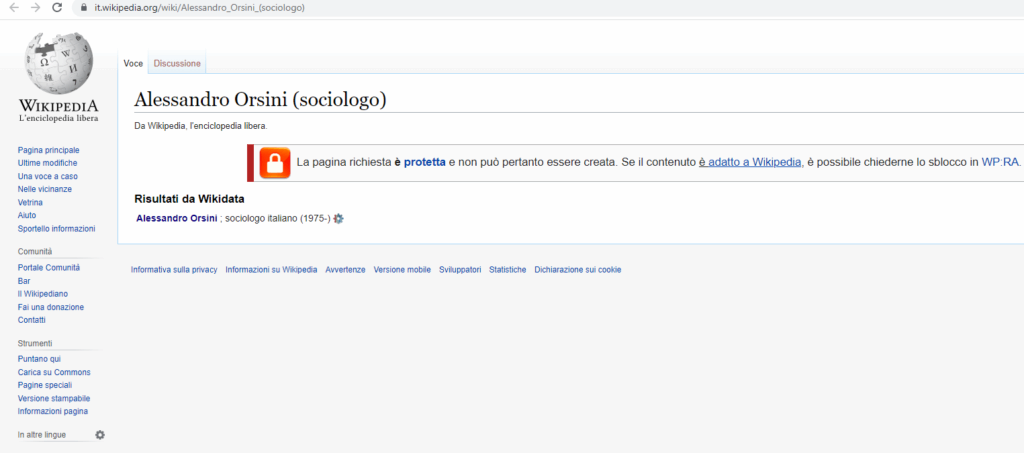Open Informativa sulla privacy footer link
The width and height of the screenshot is (1024, 453).
pos(174,270)
